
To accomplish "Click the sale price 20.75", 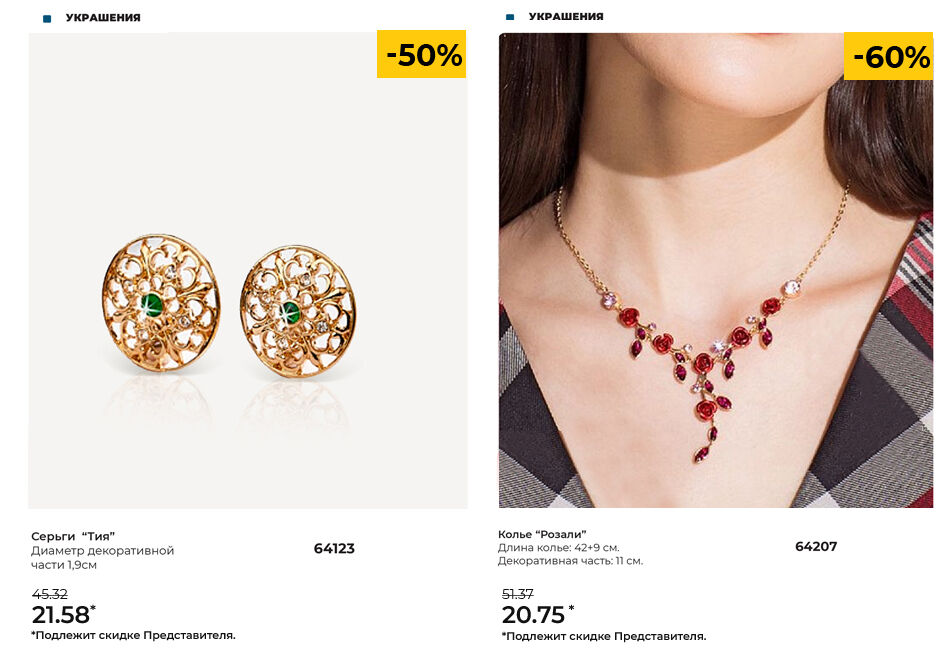I will pyautogui.click(x=535, y=614).
